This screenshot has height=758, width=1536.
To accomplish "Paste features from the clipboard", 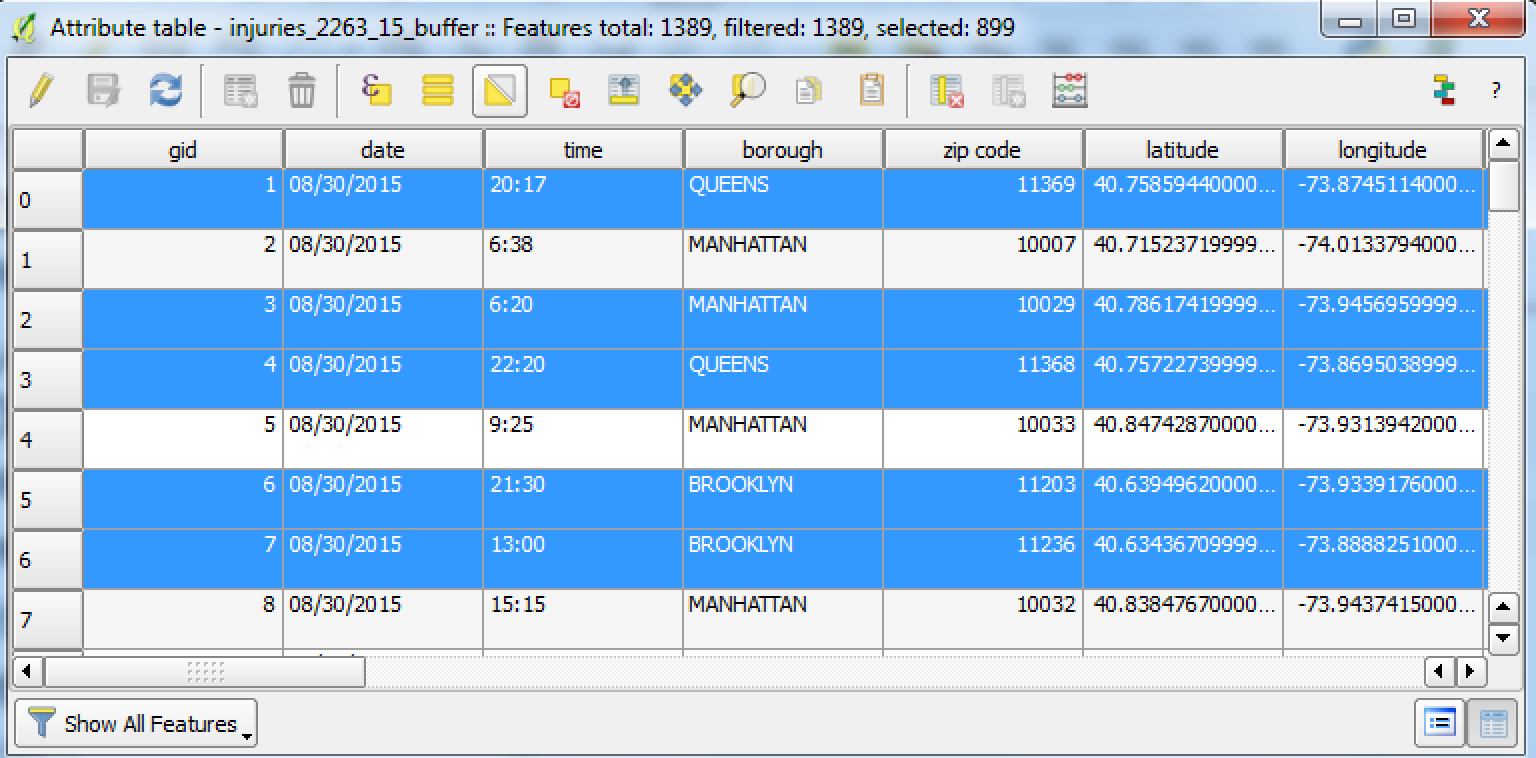I will tap(871, 91).
